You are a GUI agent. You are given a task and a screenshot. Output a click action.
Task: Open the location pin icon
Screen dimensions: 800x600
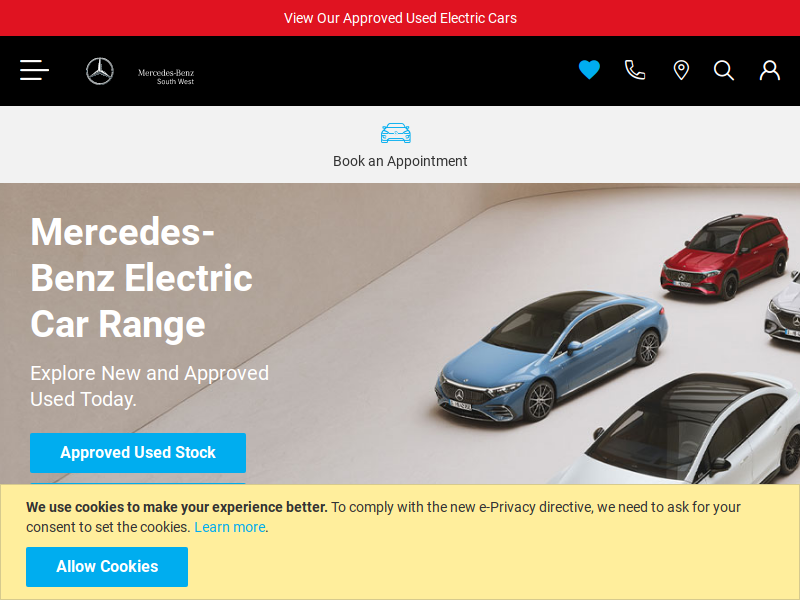[x=681, y=70]
